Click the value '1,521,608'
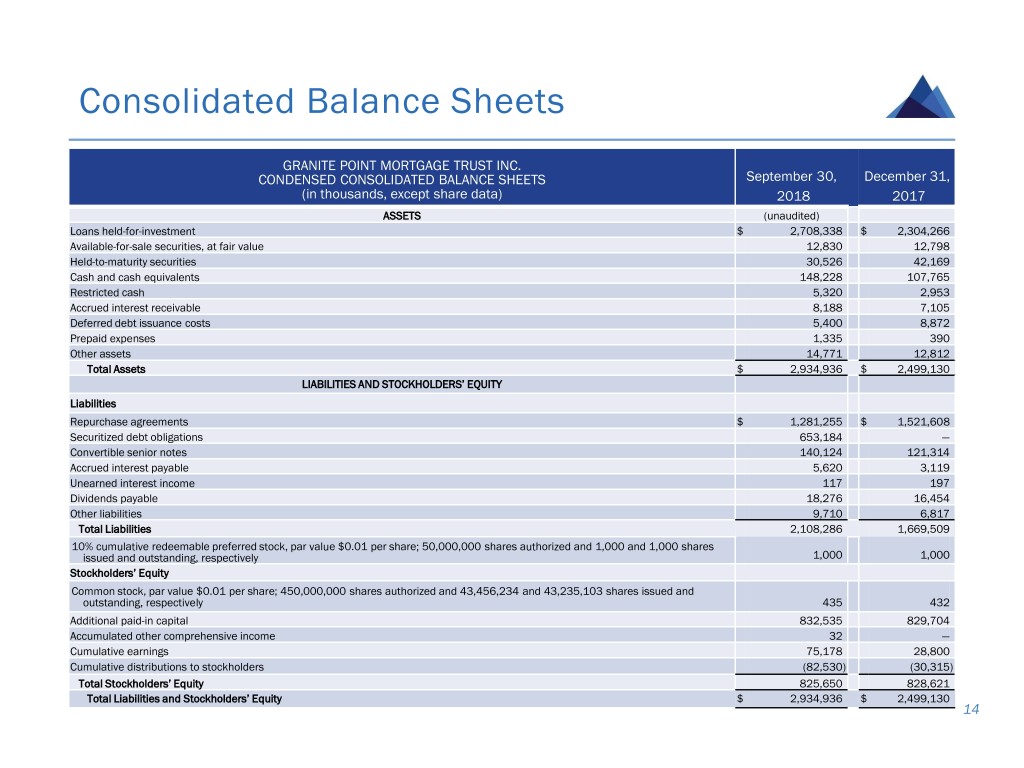This screenshot has height=768, width=1024. click(923, 422)
